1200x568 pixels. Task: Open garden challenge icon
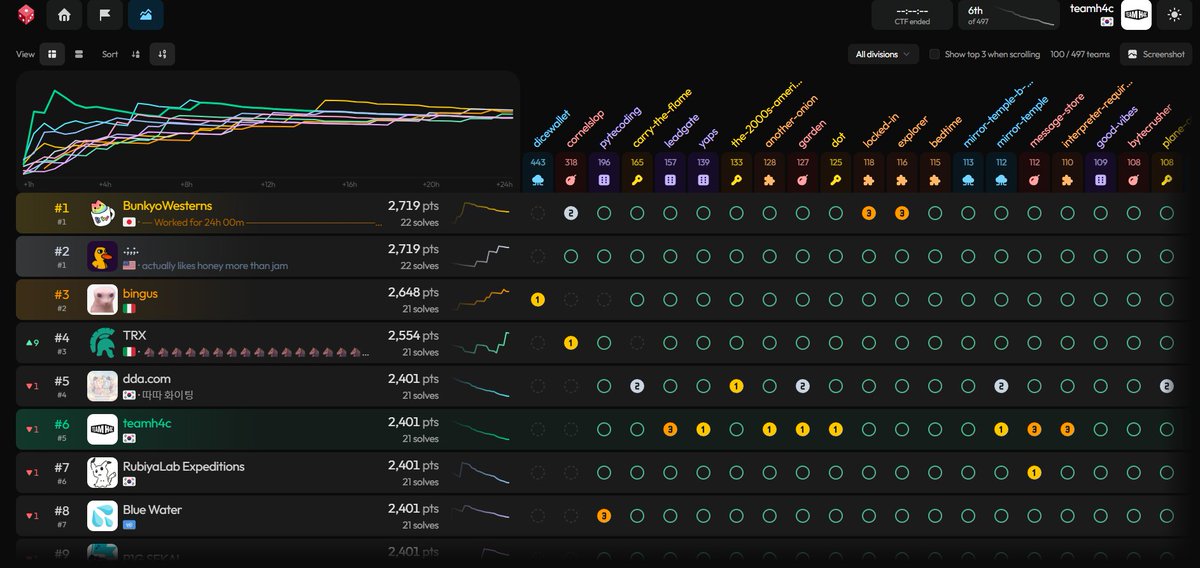tap(803, 180)
